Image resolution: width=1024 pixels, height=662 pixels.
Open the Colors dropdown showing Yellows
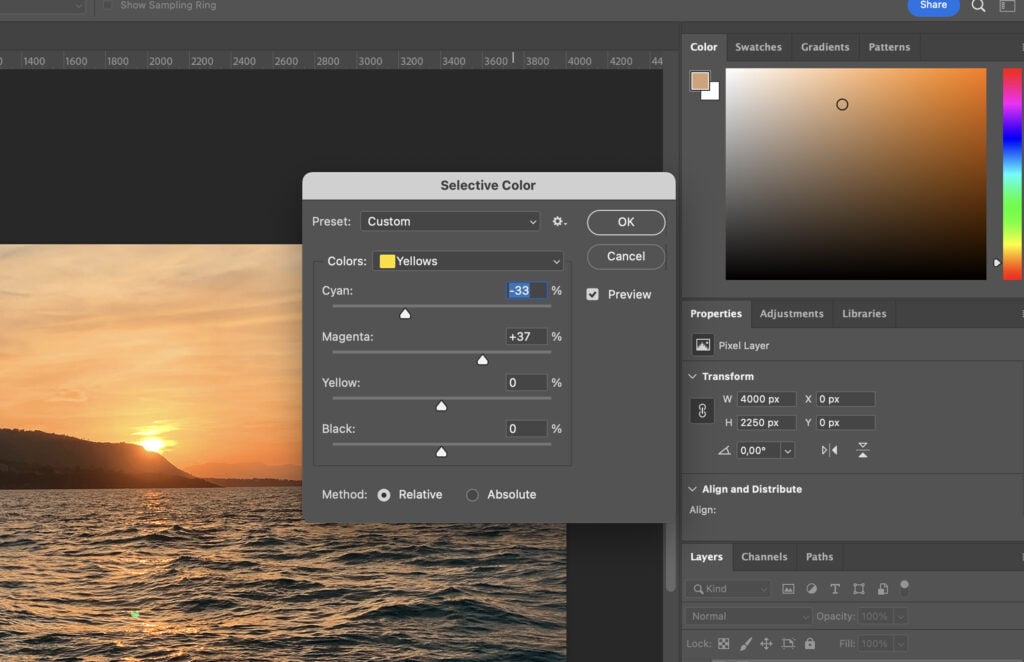[468, 260]
